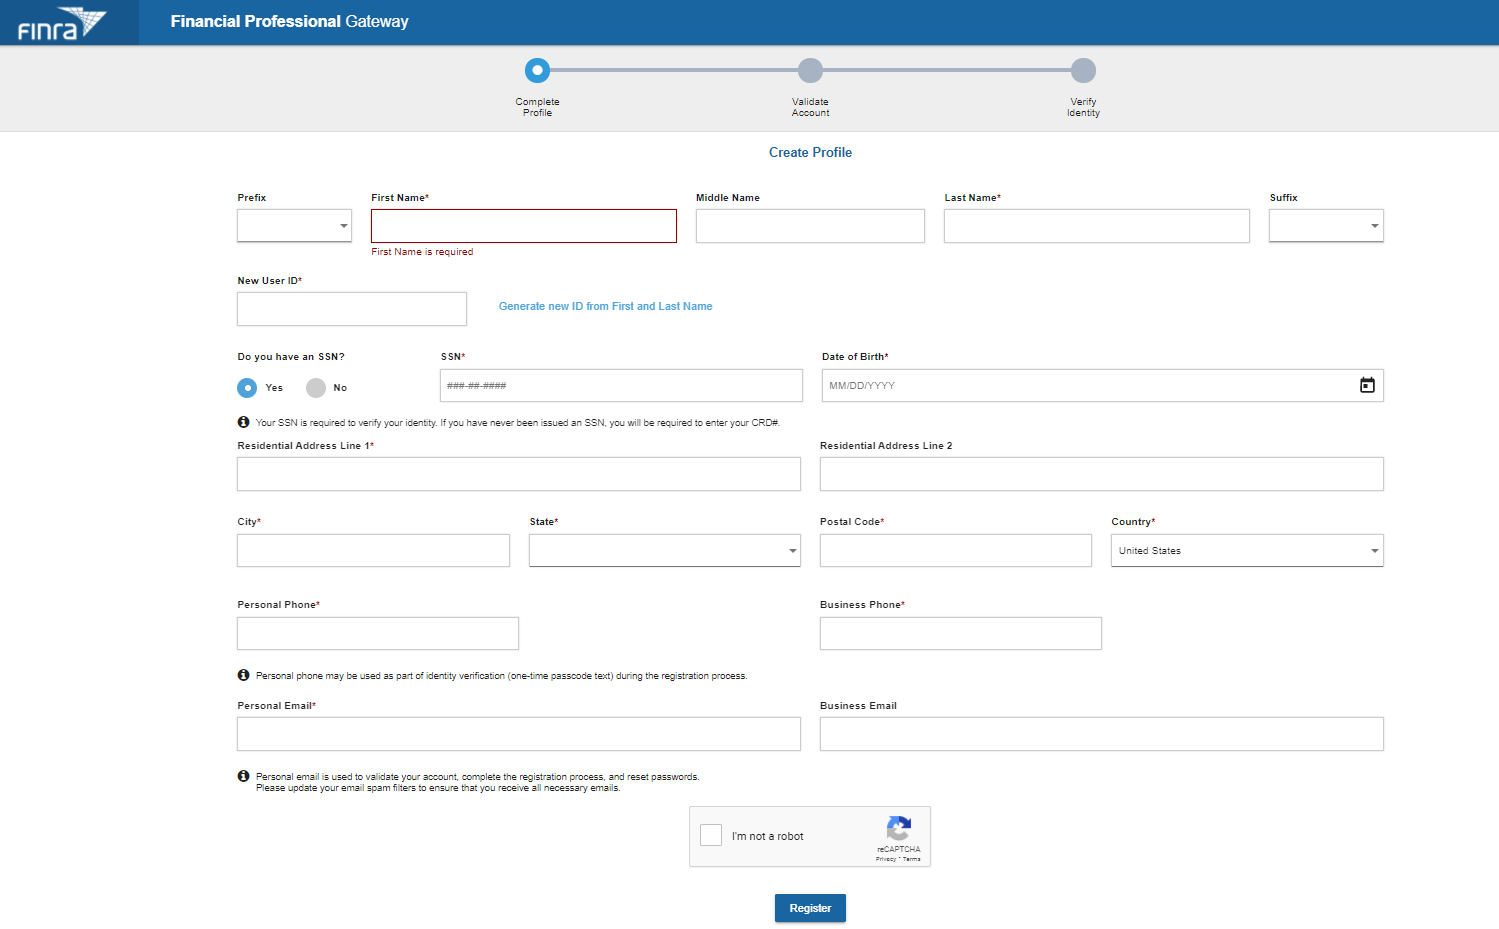This screenshot has height=929, width=1499.
Task: Select the Complete Profile step circle
Action: [537, 70]
